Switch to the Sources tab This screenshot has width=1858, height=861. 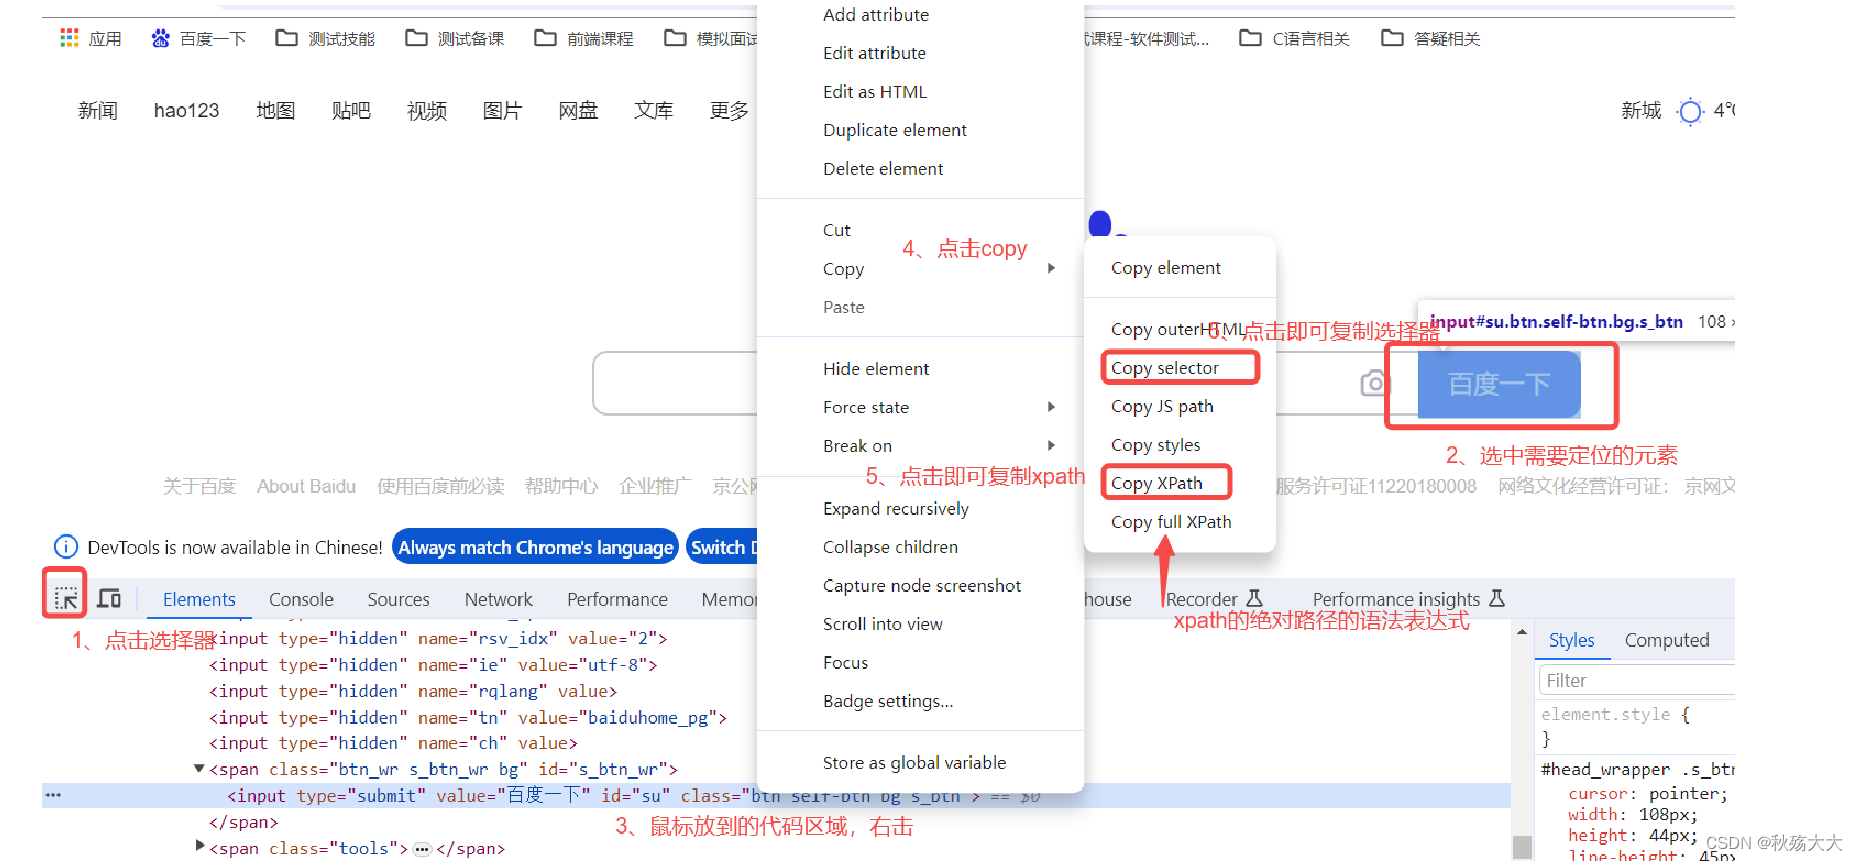(398, 599)
